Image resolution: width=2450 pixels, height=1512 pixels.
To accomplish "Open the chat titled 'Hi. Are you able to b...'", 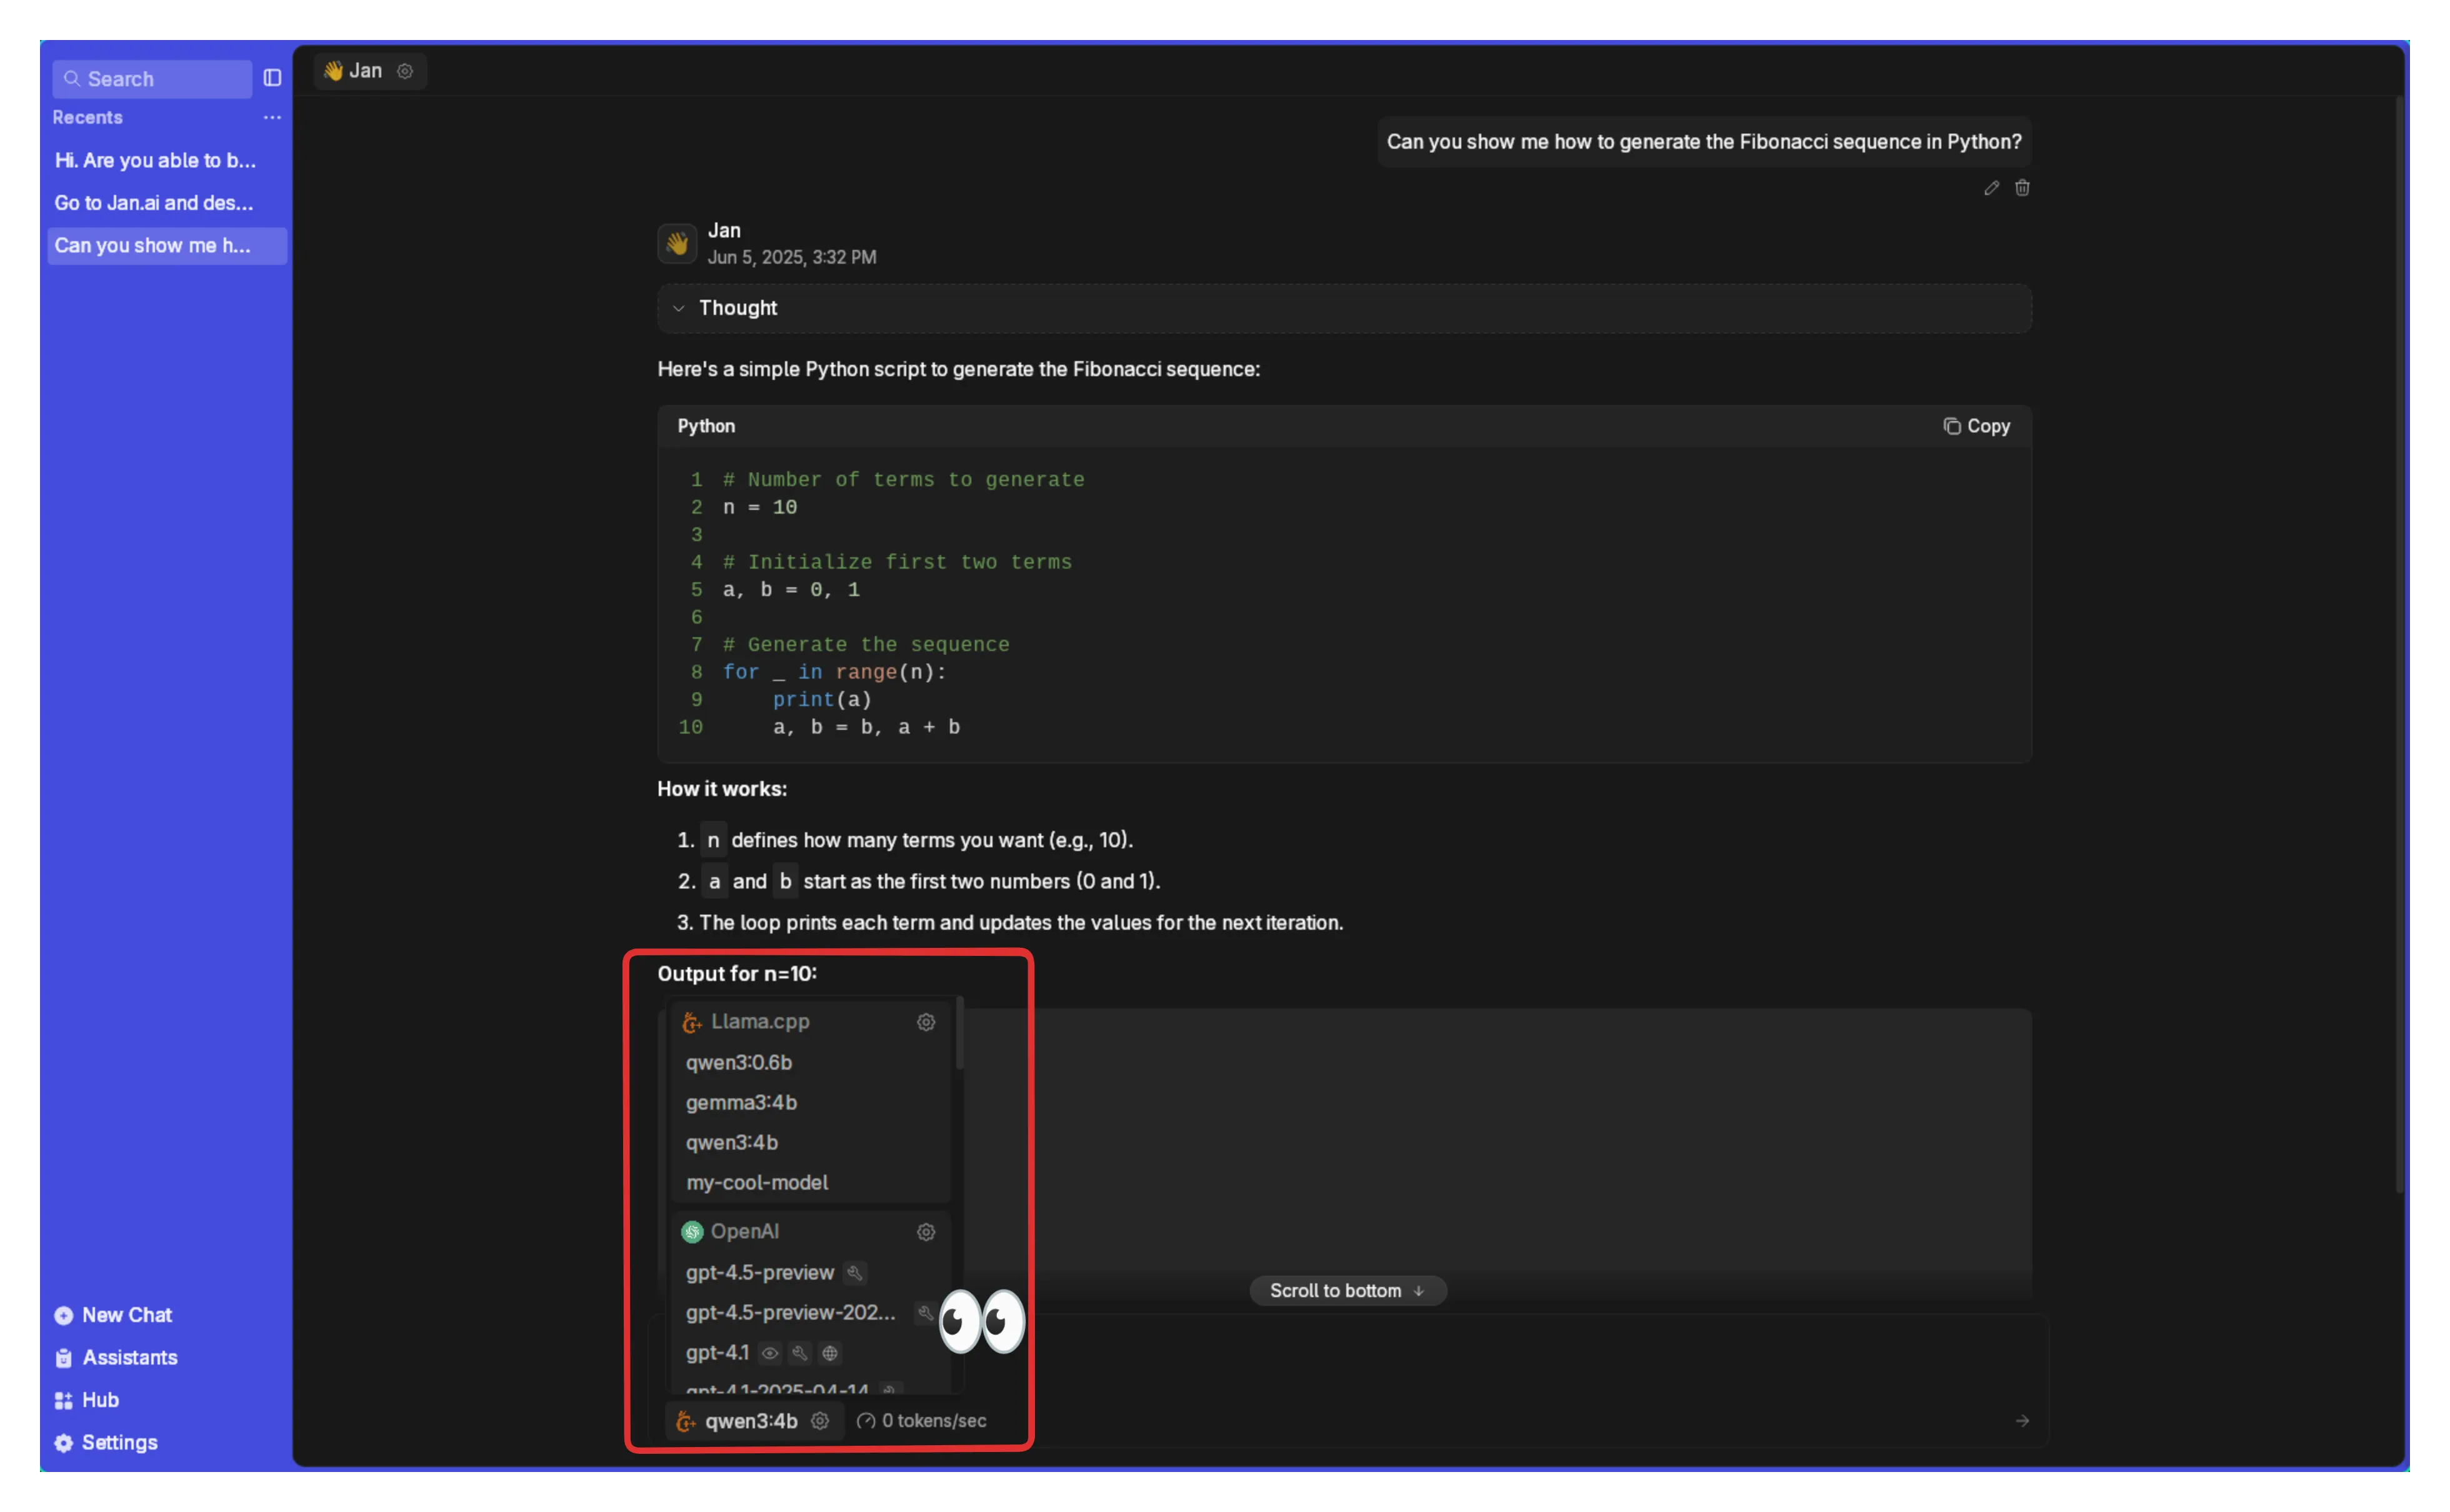I will tap(155, 160).
